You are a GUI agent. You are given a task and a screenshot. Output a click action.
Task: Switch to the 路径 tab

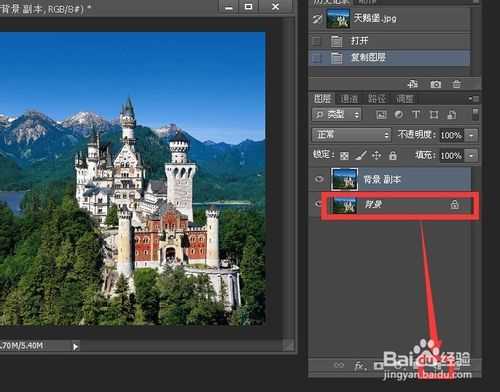pos(377,99)
